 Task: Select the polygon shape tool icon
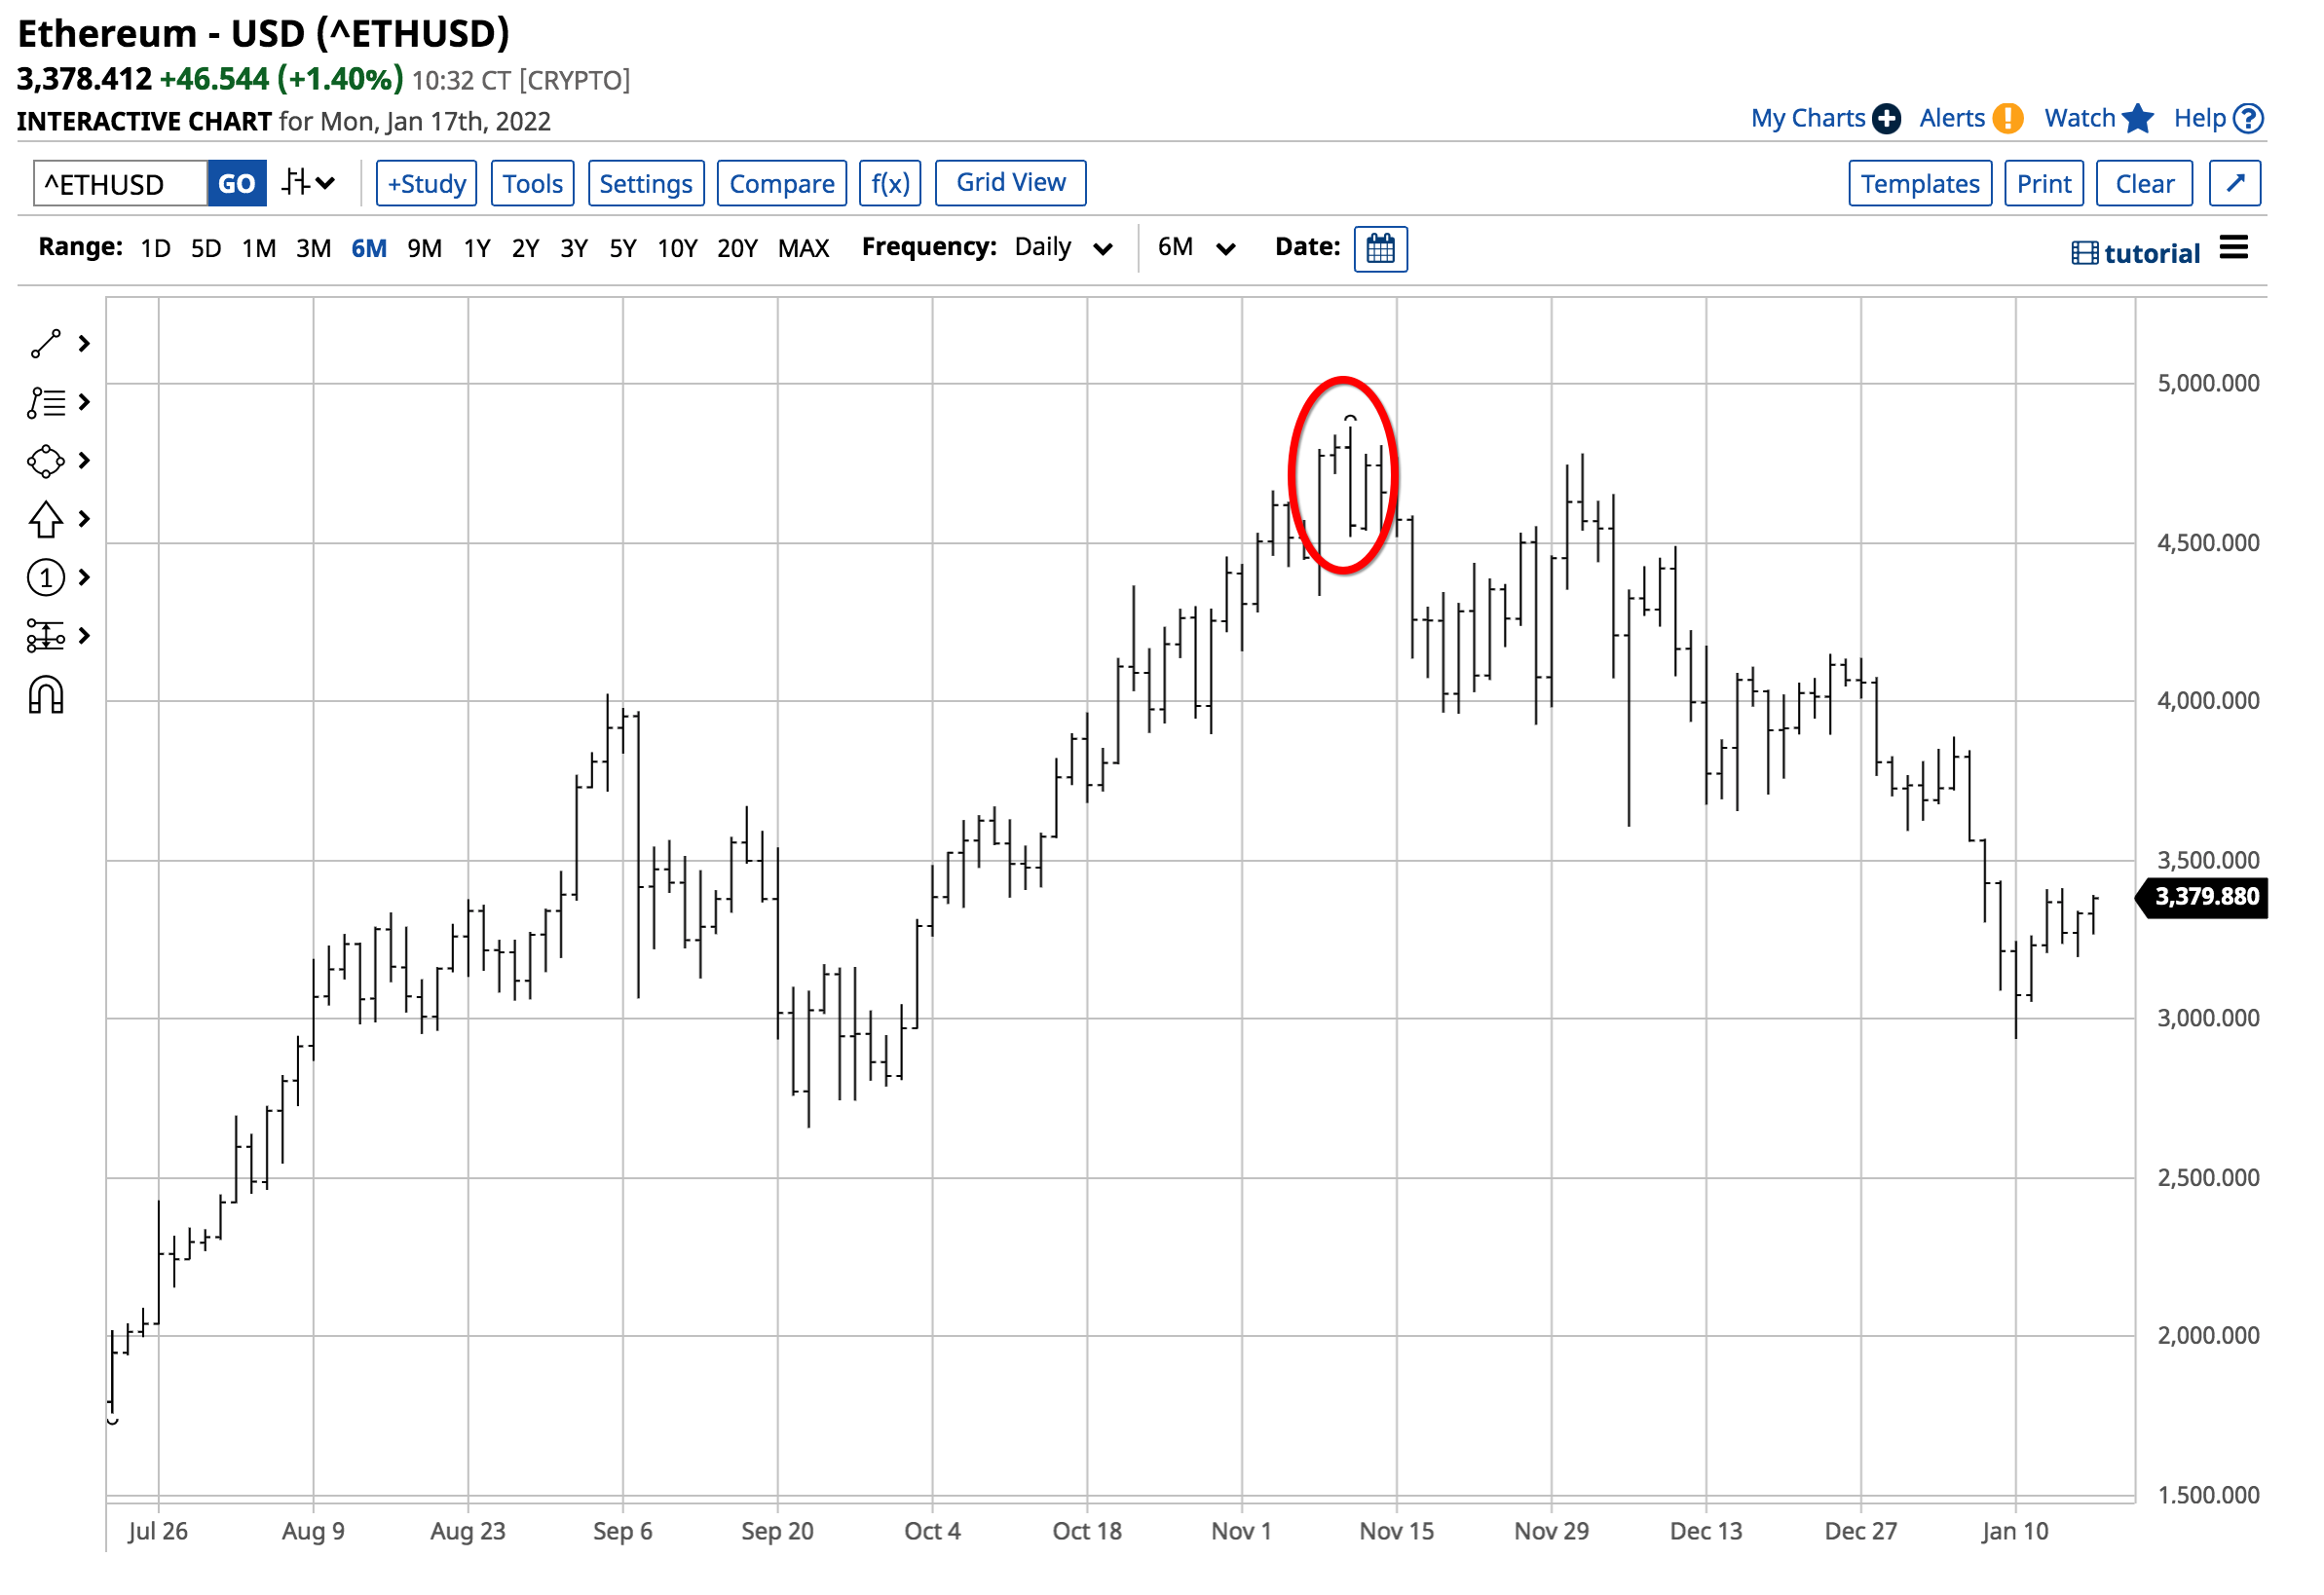click(46, 462)
